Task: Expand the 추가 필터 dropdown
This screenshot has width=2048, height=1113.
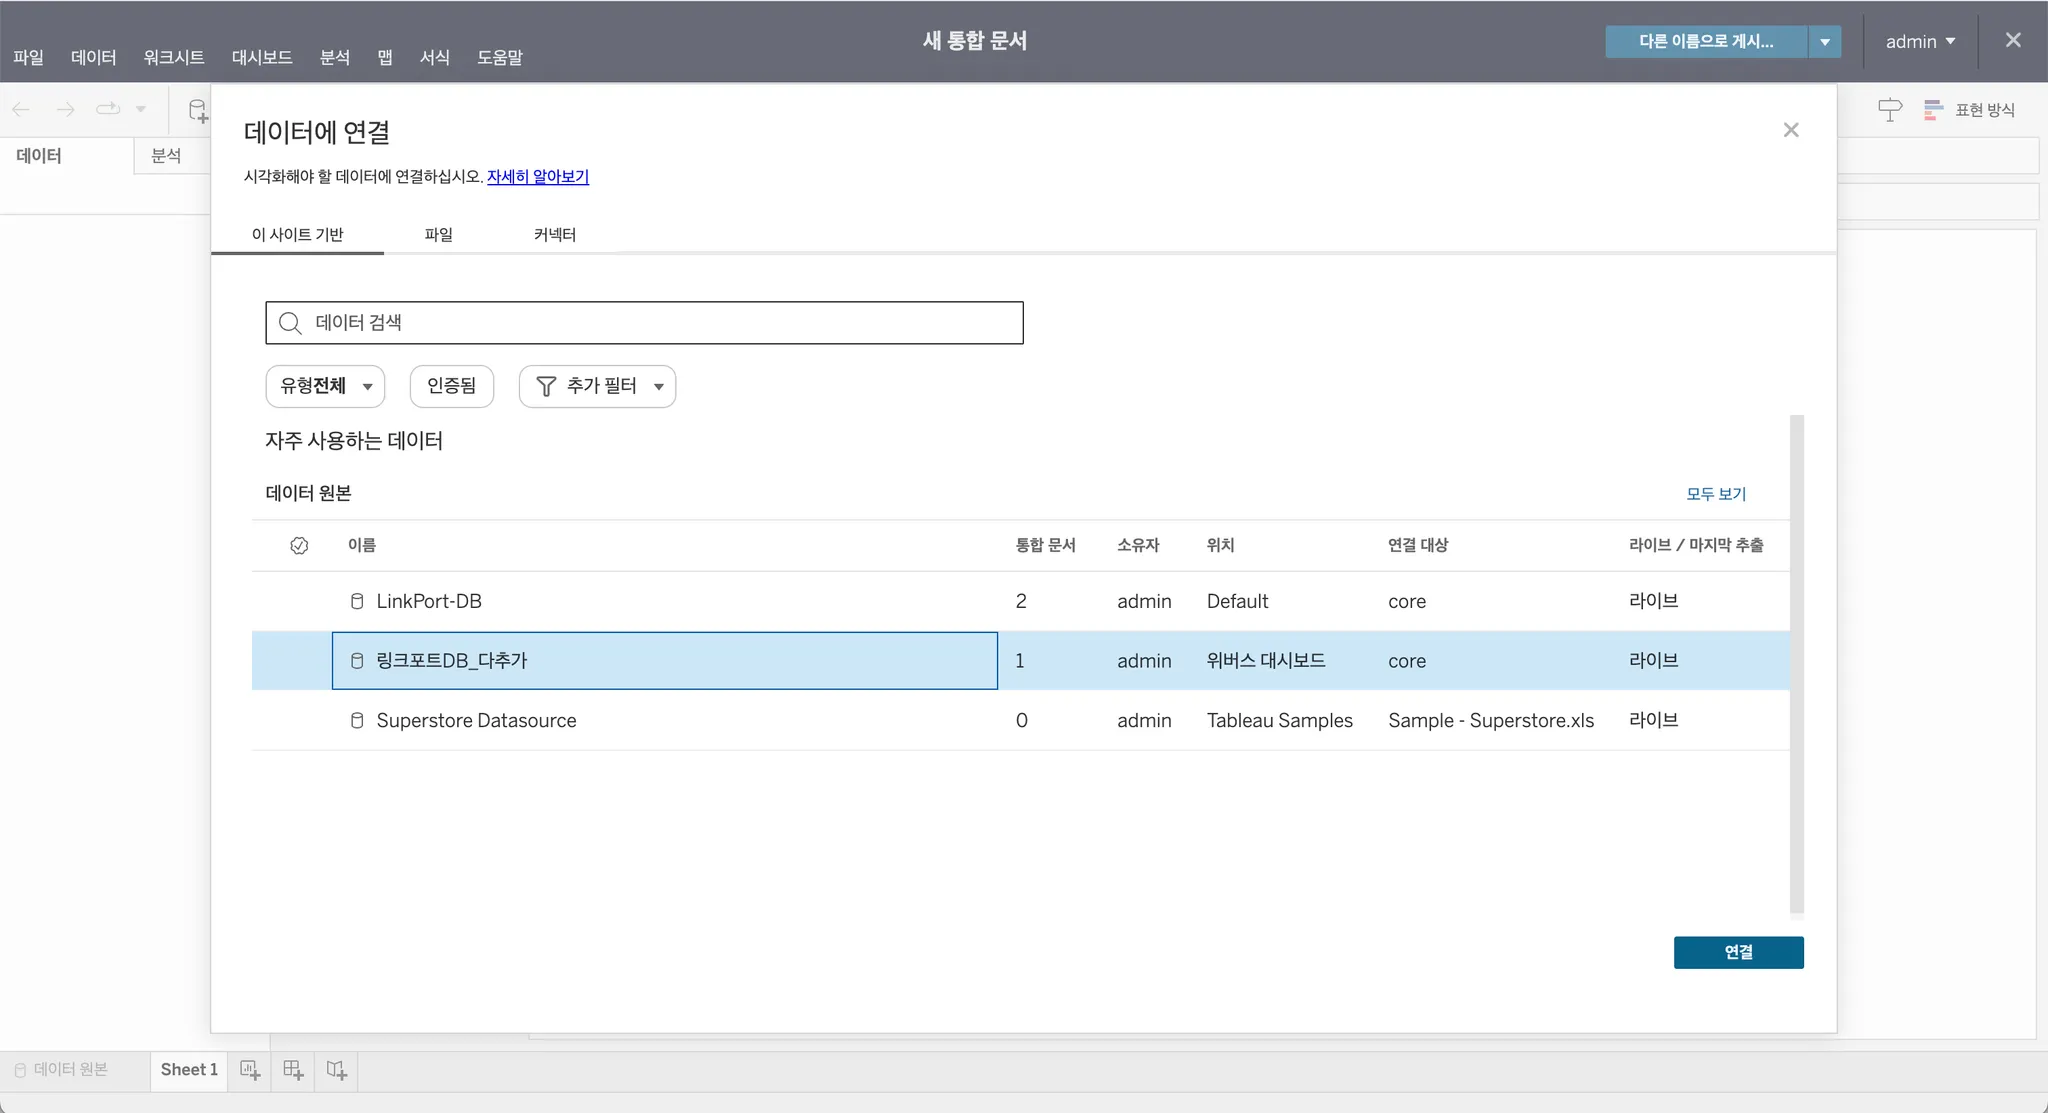Action: pyautogui.click(x=597, y=386)
